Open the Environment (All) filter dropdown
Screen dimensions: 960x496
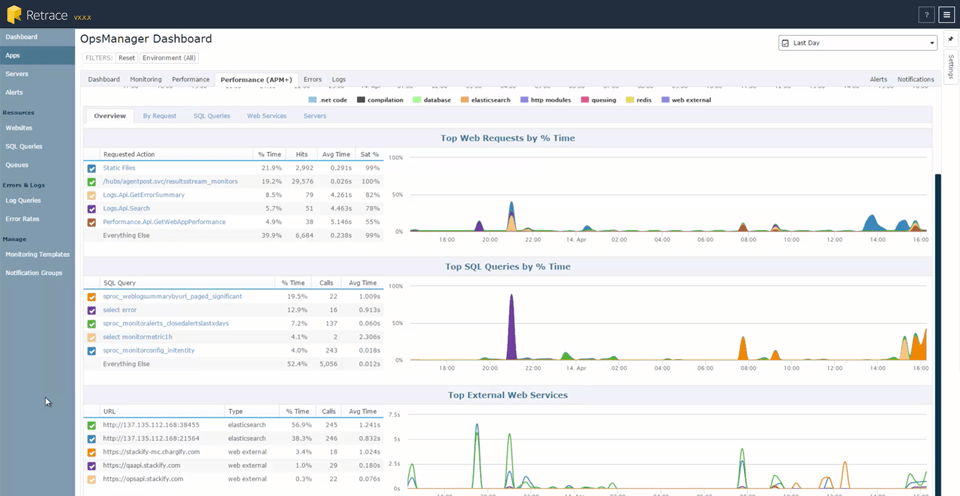pyautogui.click(x=169, y=58)
